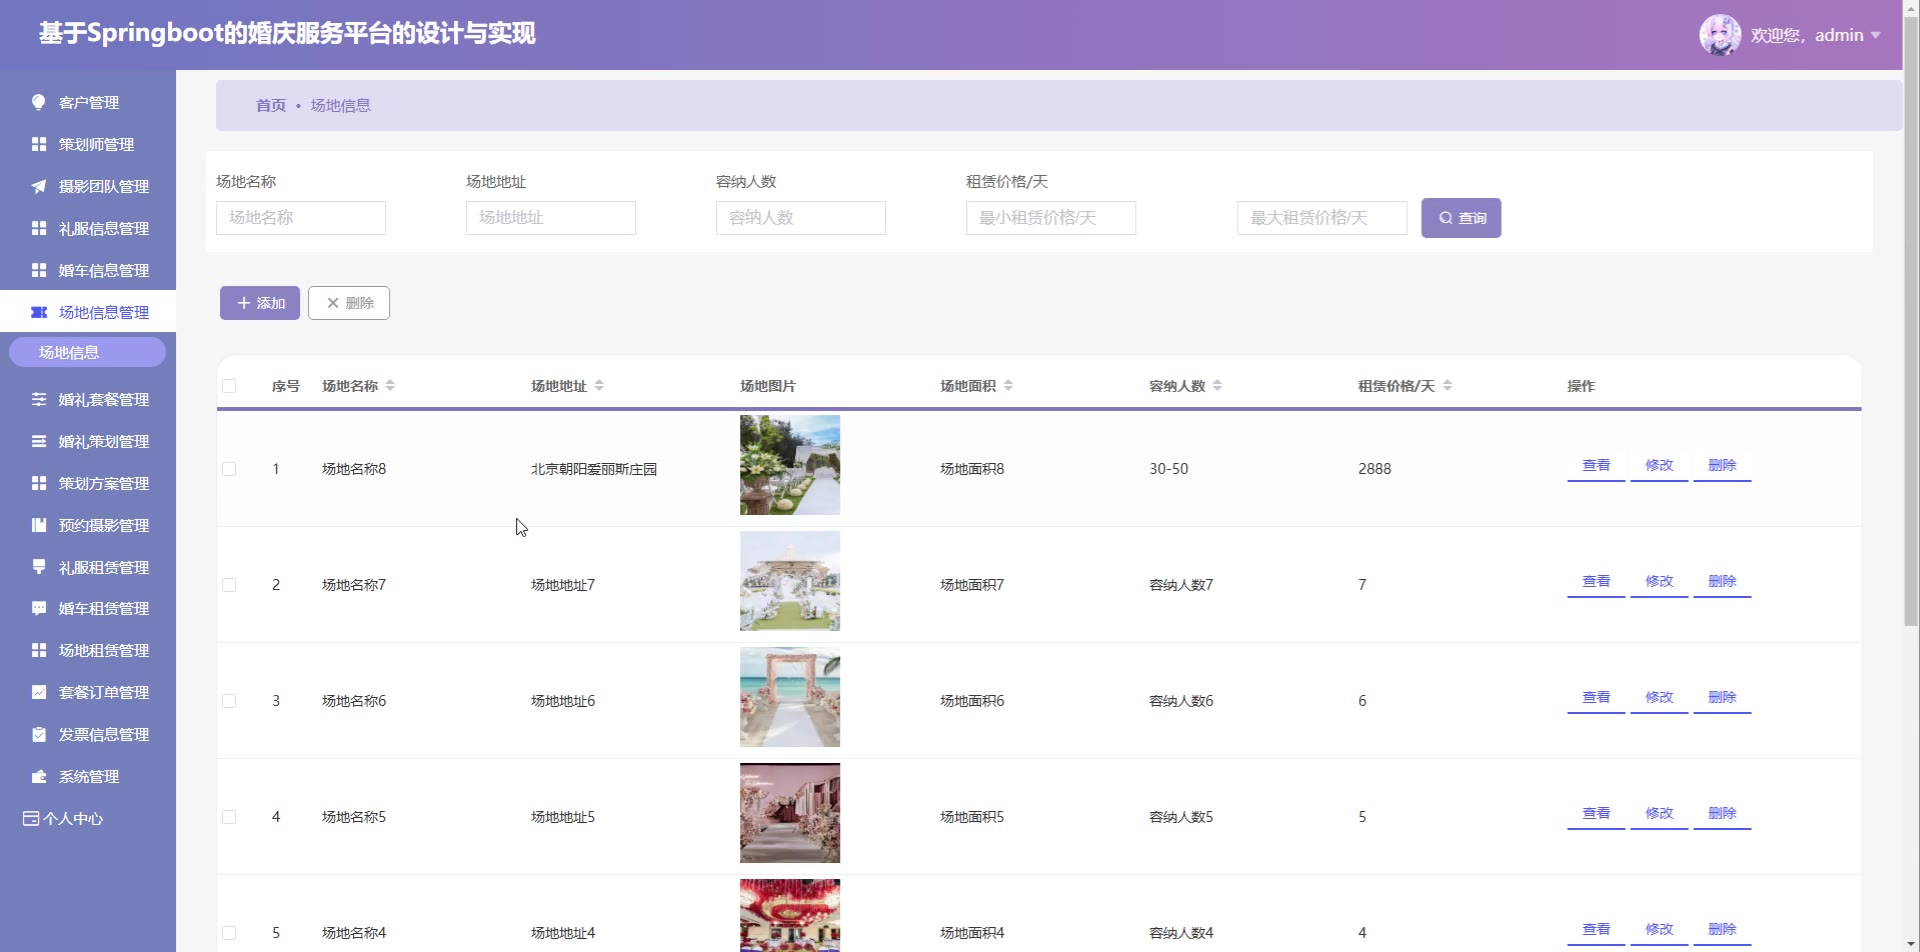Viewport: 1920px width, 952px height.
Task: Click the clipboard icon beside 发票信息管理
Action: pyautogui.click(x=39, y=734)
